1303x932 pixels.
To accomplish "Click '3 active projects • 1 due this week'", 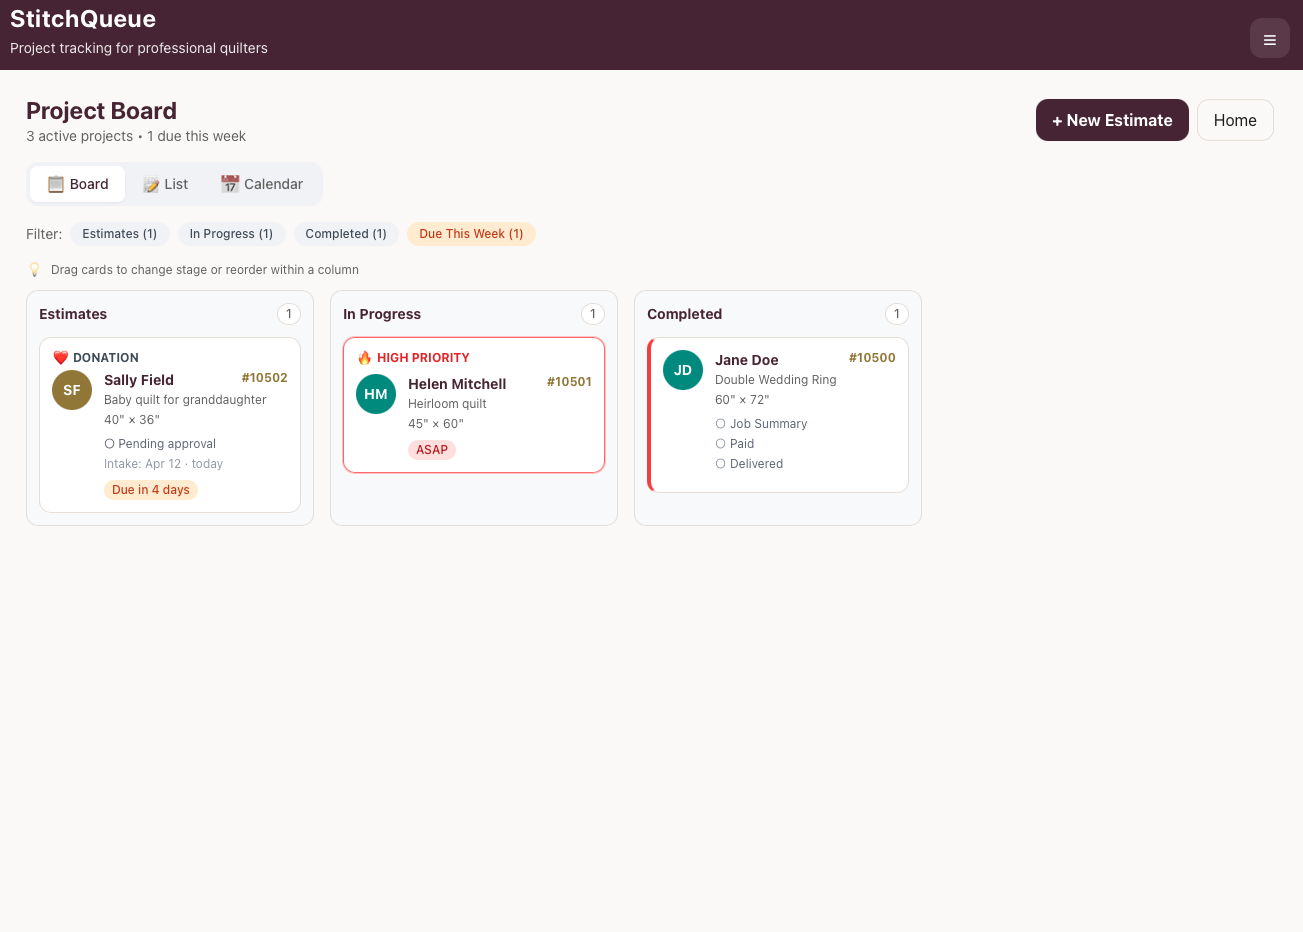I will pos(136,136).
